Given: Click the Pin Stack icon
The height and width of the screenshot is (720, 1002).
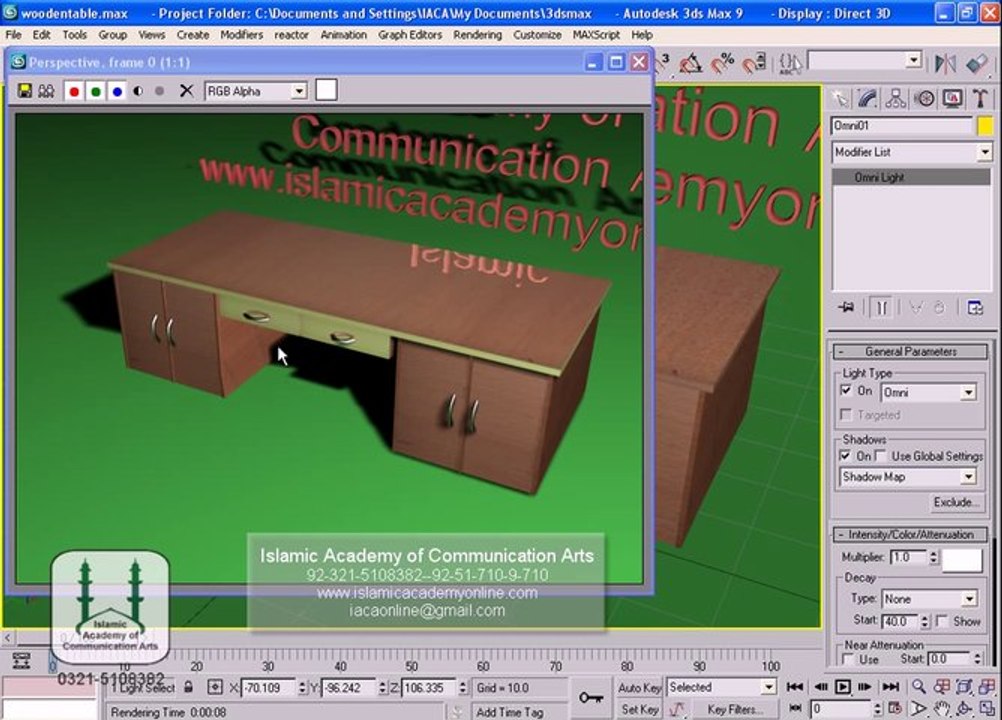Looking at the screenshot, I should point(846,308).
